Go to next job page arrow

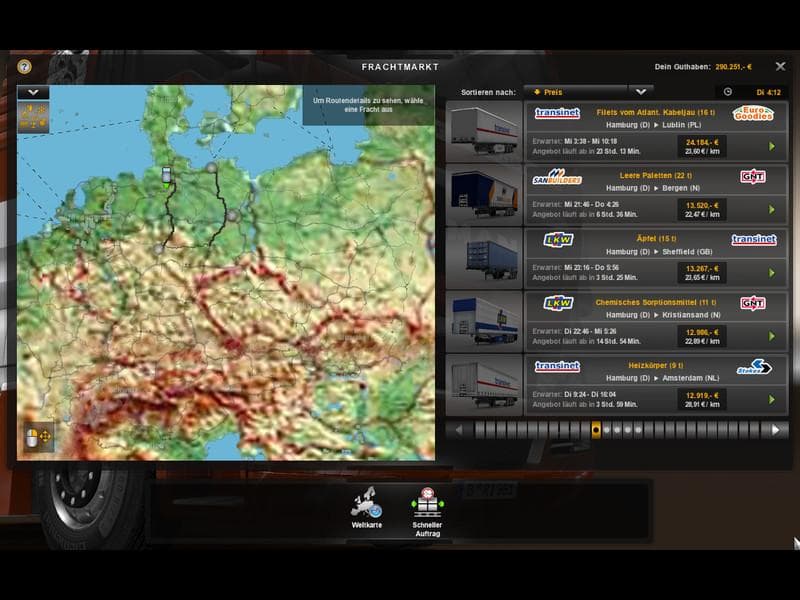coord(776,430)
